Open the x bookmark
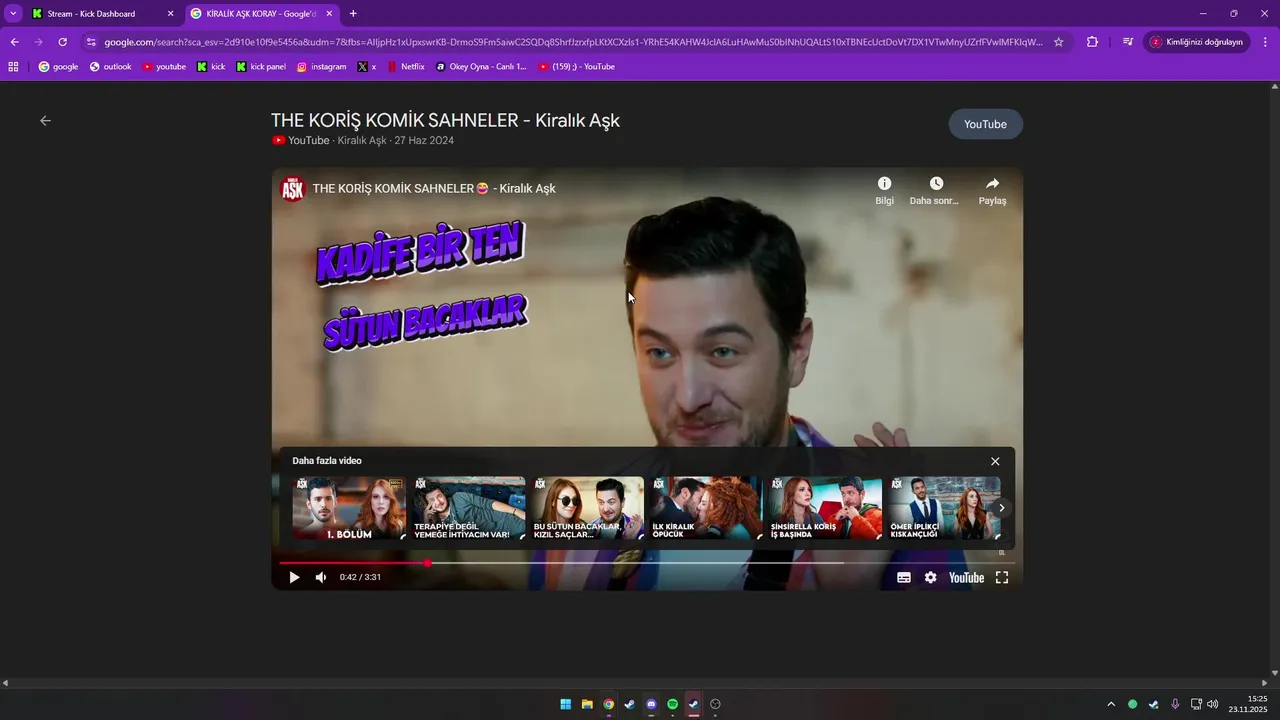Screen dimensions: 1280x720 coord(367,67)
